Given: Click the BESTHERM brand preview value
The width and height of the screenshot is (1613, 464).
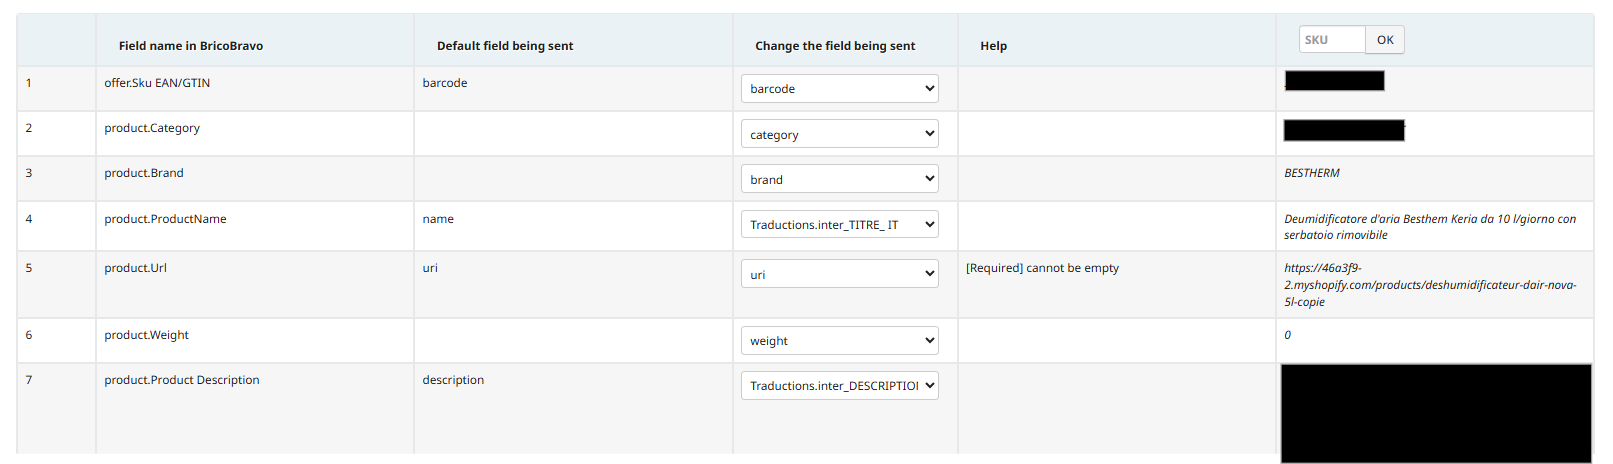Looking at the screenshot, I should [x=1312, y=173].
